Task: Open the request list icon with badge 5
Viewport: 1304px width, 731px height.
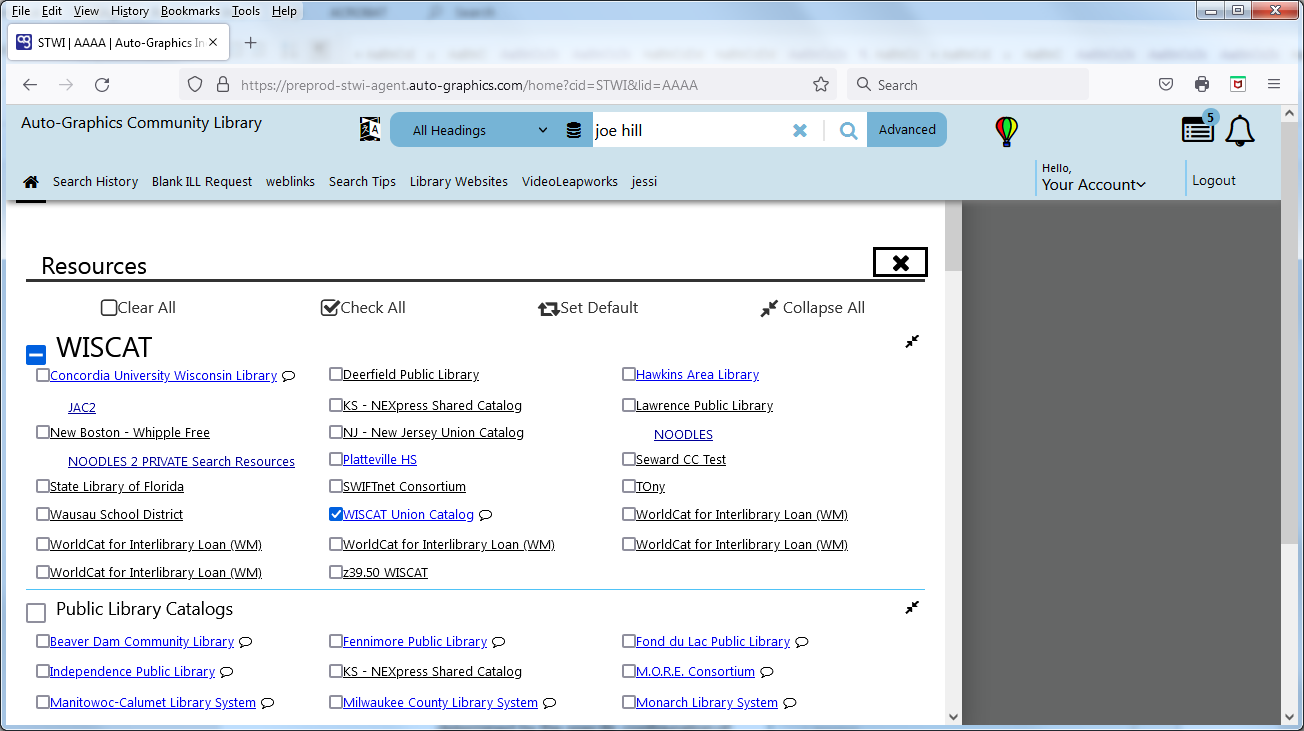Action: coord(1199,128)
